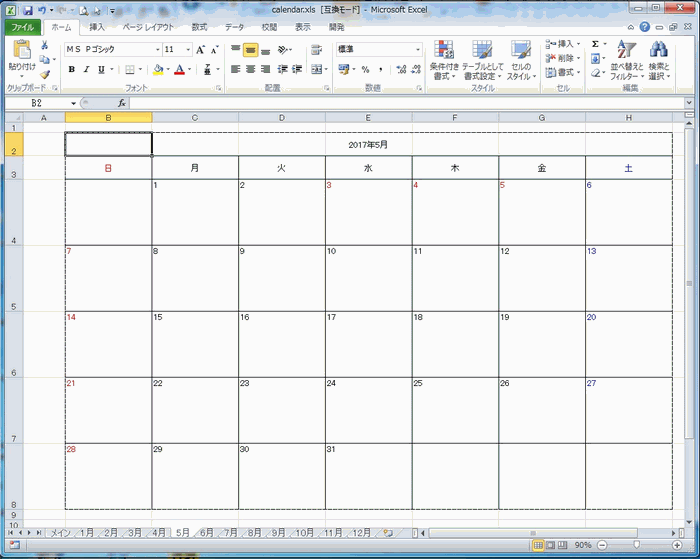Open the 6月 worksheet tab
700x559 pixels.
click(x=206, y=533)
